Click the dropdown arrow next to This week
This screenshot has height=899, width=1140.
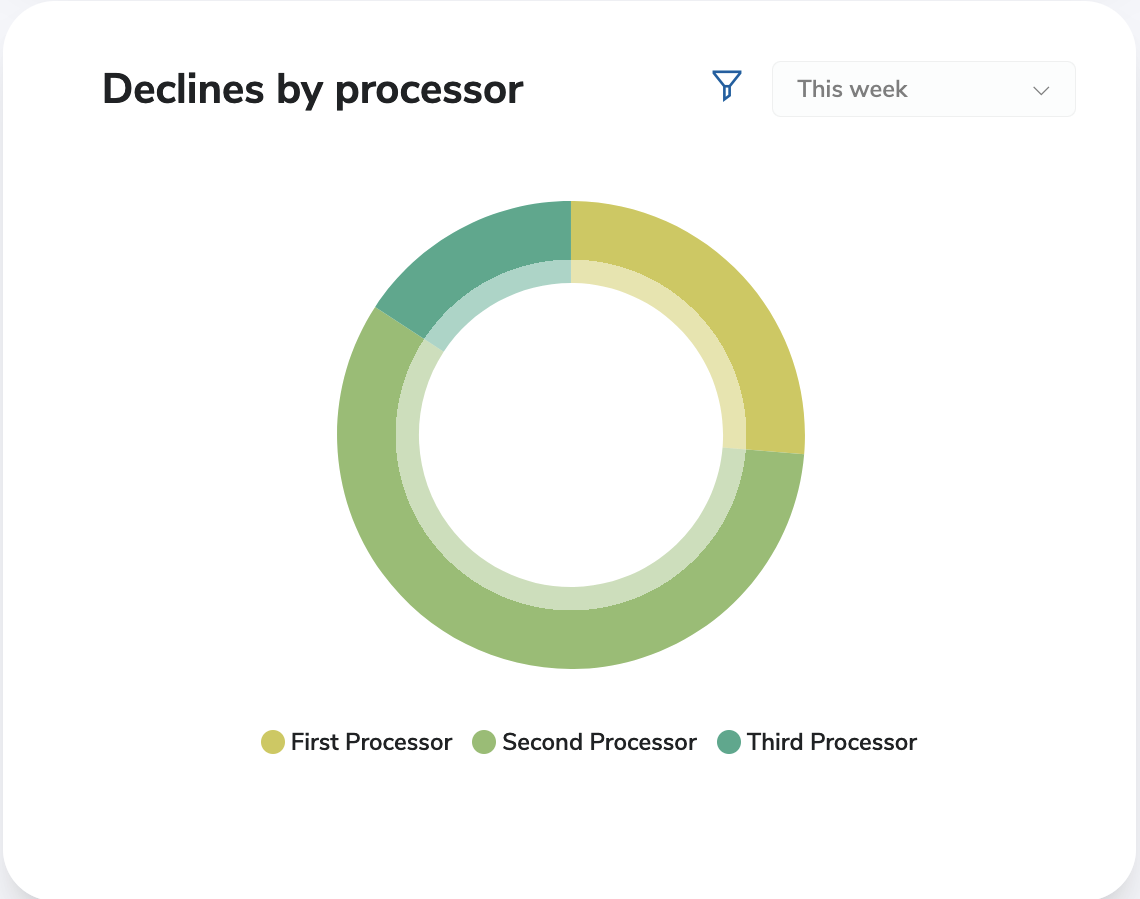click(1040, 90)
